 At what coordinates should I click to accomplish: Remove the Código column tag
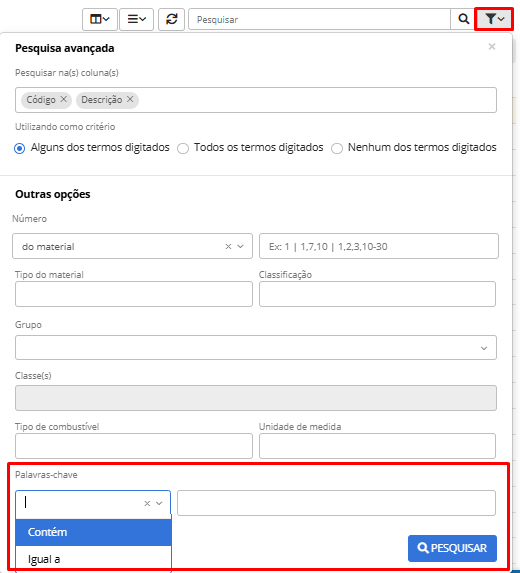64,99
